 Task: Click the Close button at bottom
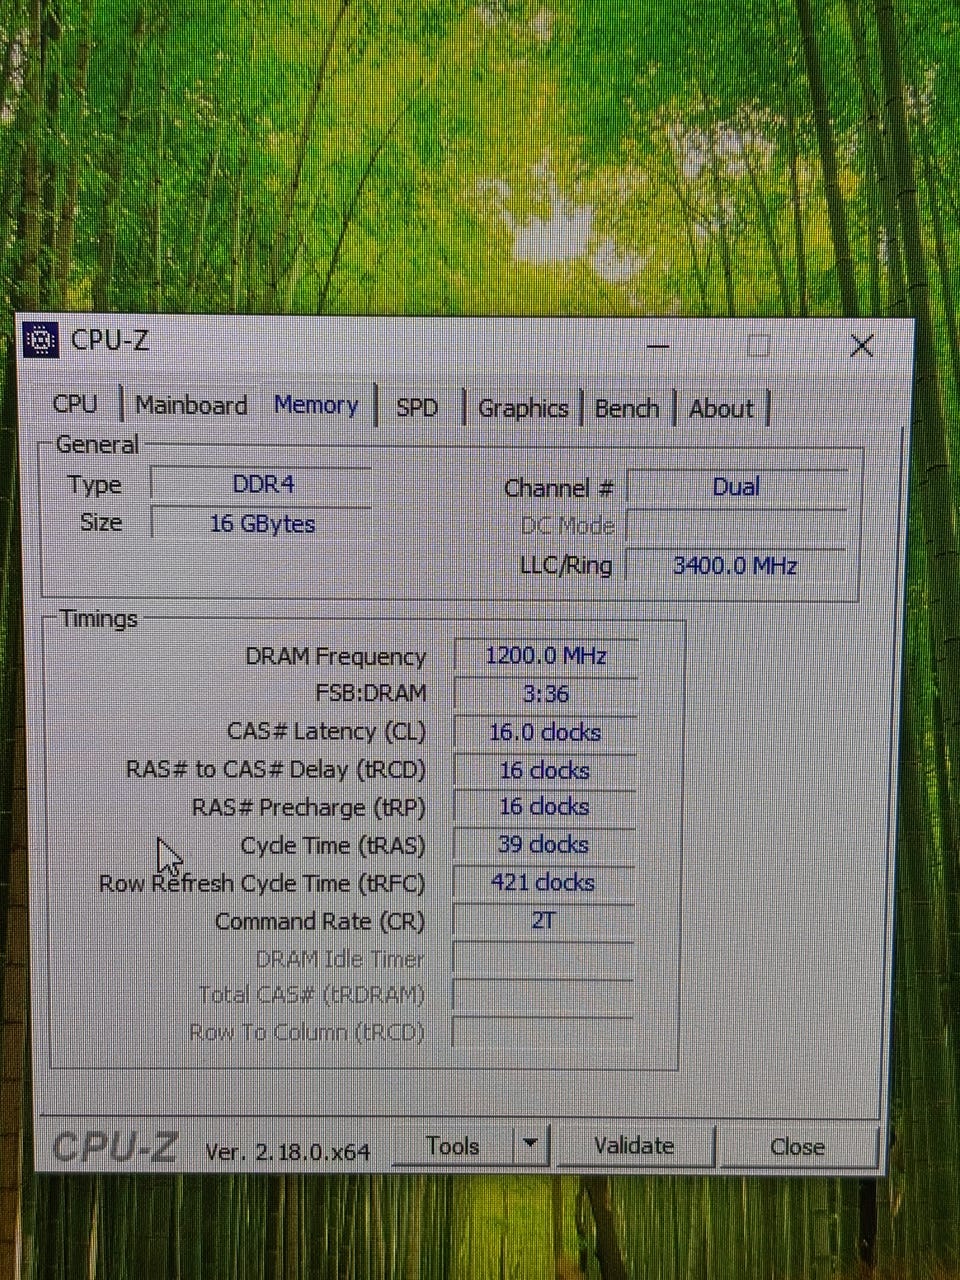pyautogui.click(x=797, y=1147)
